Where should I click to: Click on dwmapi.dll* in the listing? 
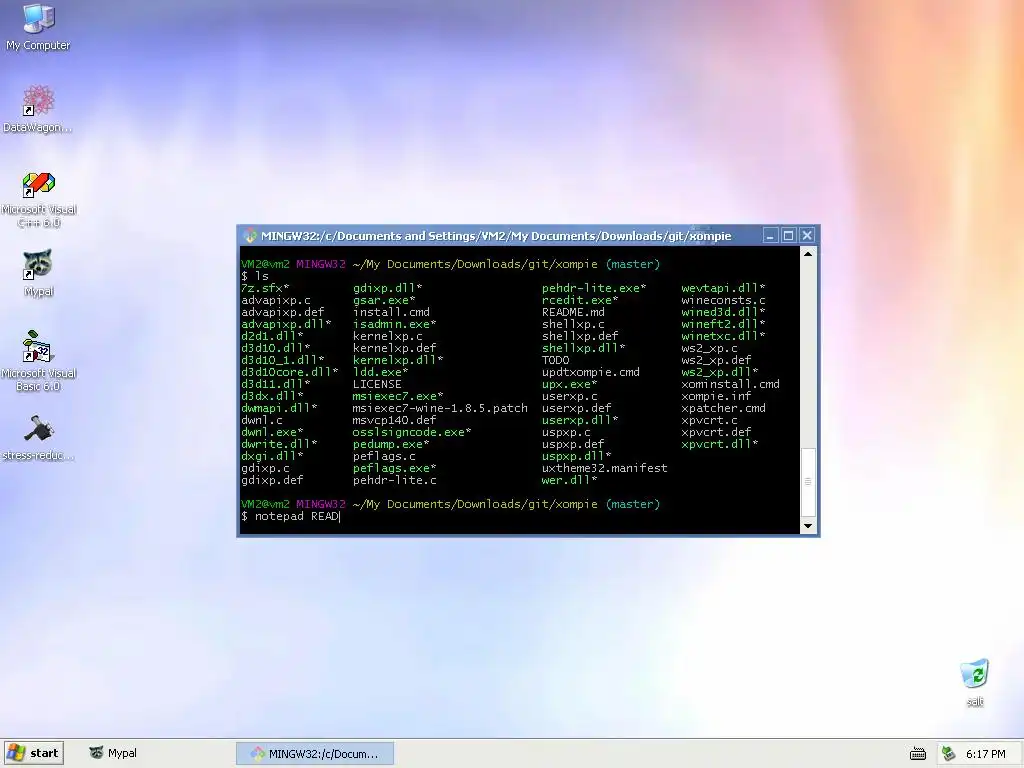click(x=280, y=408)
